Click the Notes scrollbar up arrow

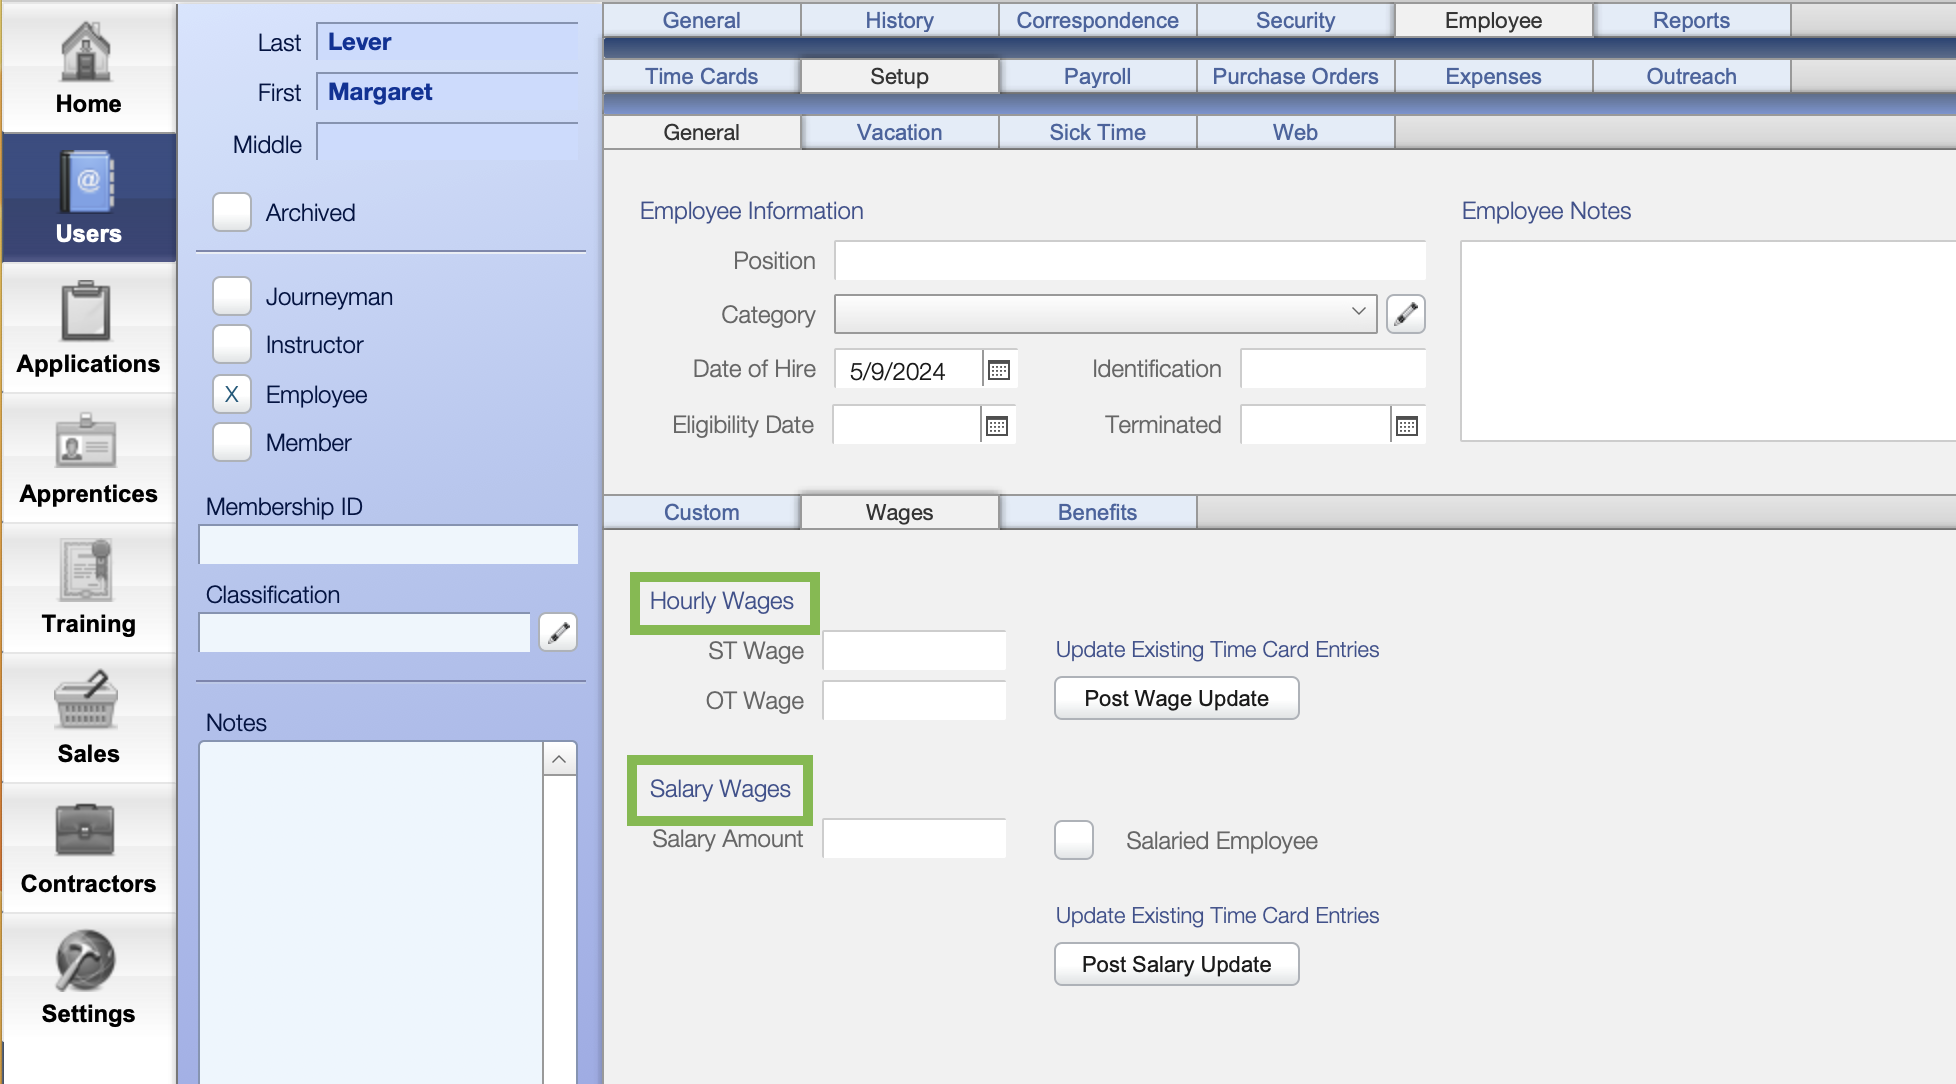coord(560,759)
